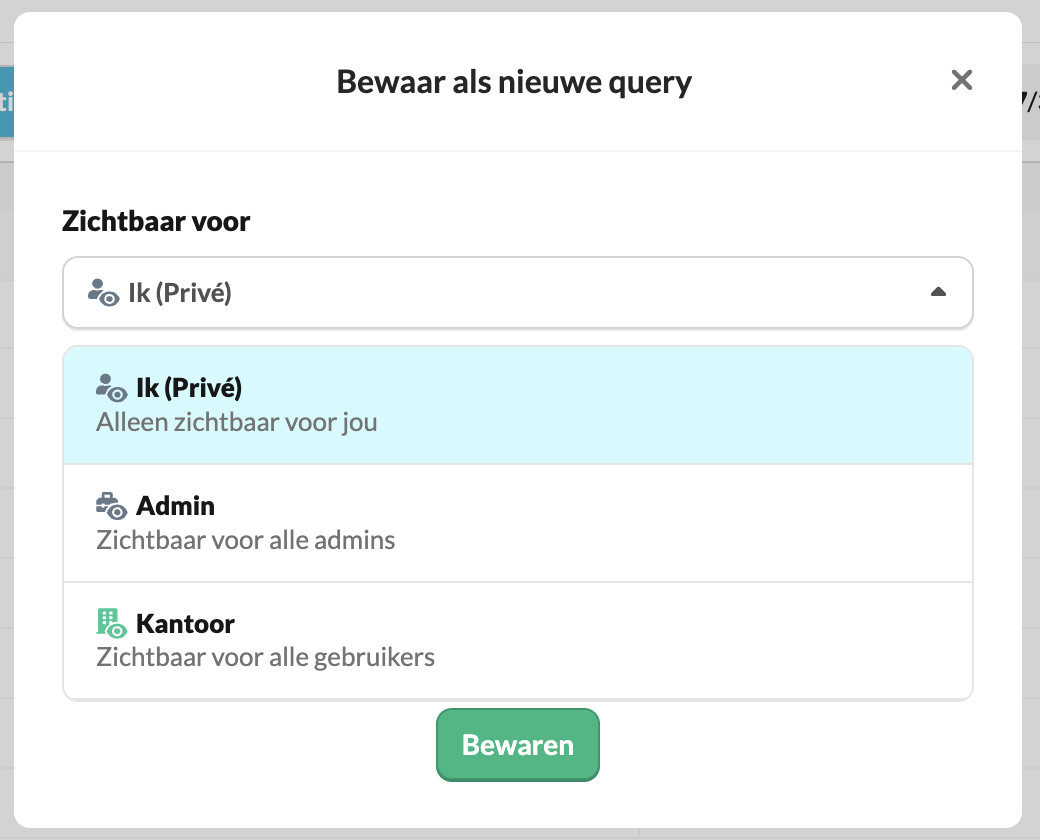Click the 'Zichtbaar voor alle gebruikers' description

266,658
